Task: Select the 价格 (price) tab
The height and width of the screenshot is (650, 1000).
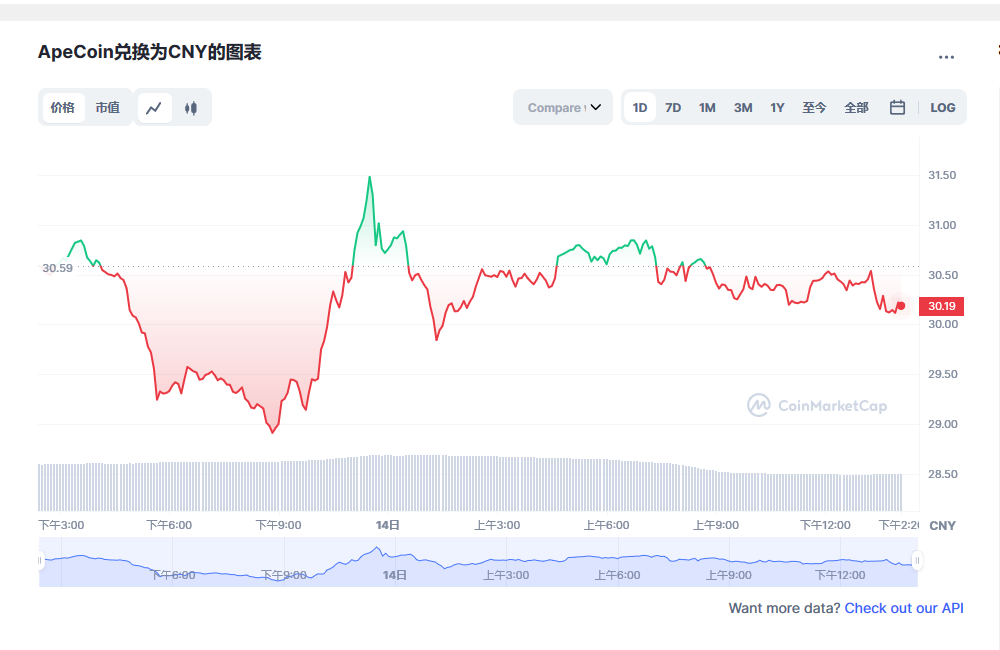Action: (x=63, y=108)
